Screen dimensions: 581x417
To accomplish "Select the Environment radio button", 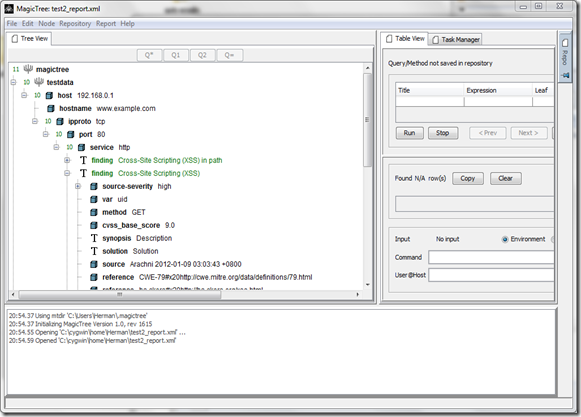I will click(505, 239).
